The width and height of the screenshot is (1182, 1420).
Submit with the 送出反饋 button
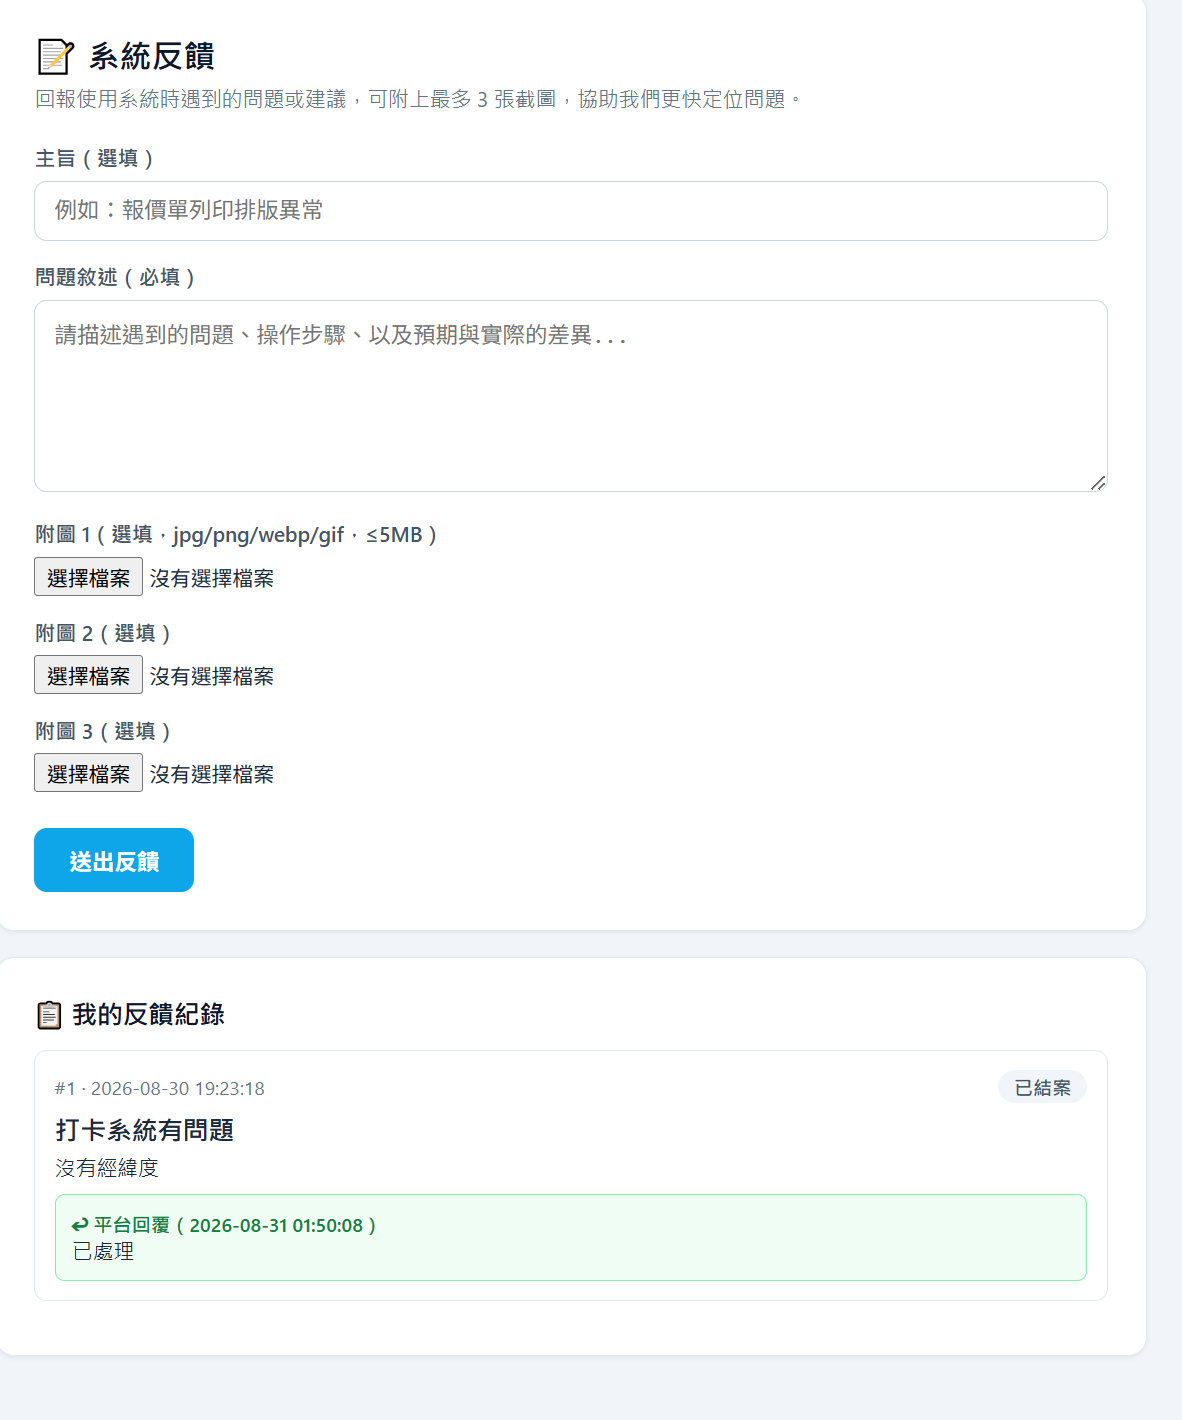coord(114,860)
